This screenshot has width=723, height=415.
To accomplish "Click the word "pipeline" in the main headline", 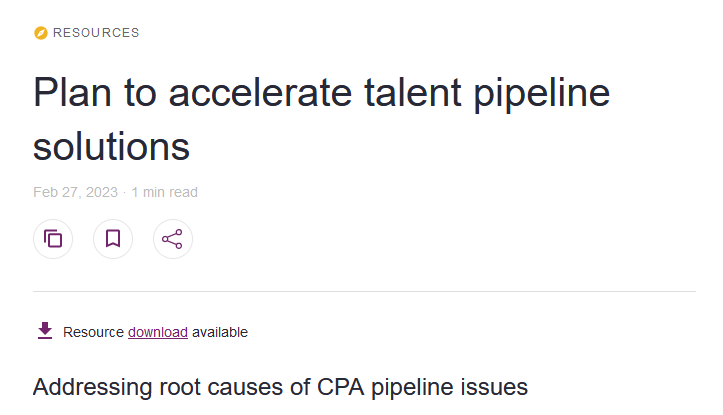I will pos(541,93).
